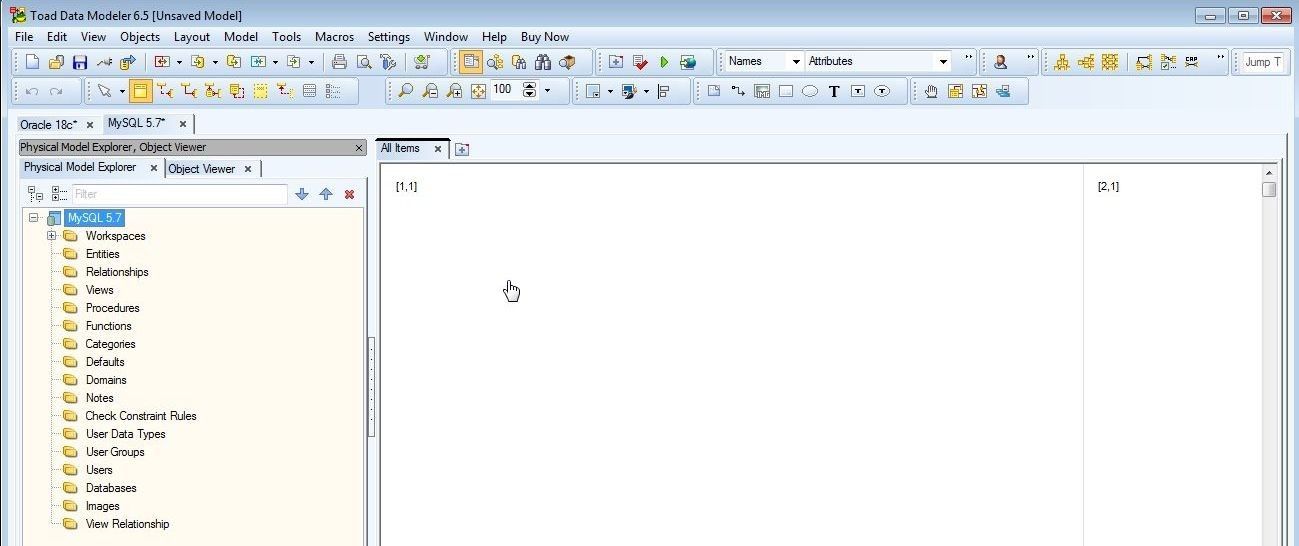
Task: Open the Layout menu
Action: click(x=192, y=37)
